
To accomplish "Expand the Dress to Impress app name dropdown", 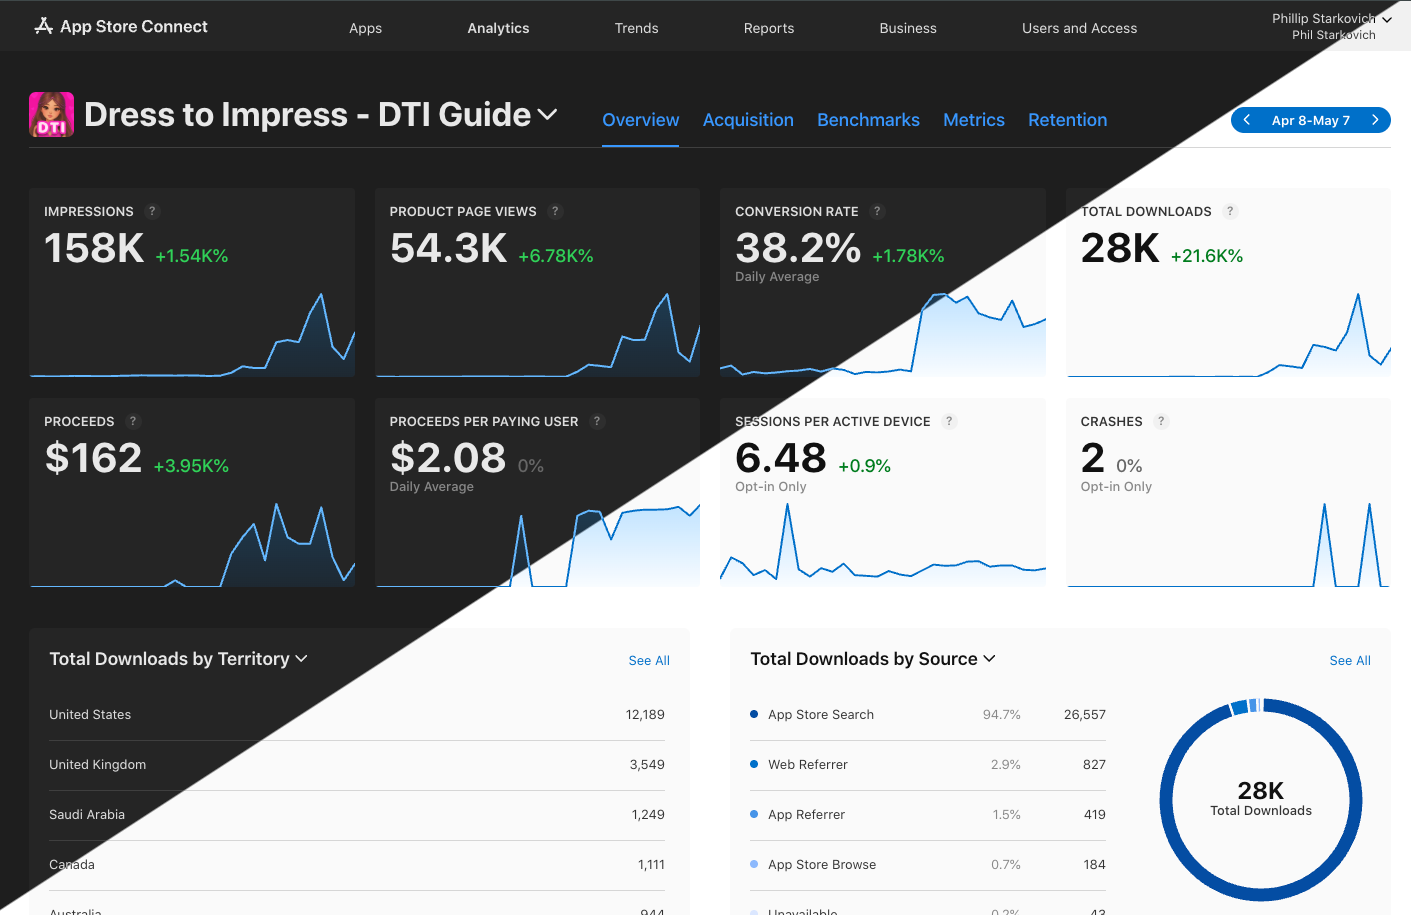I will click(548, 114).
